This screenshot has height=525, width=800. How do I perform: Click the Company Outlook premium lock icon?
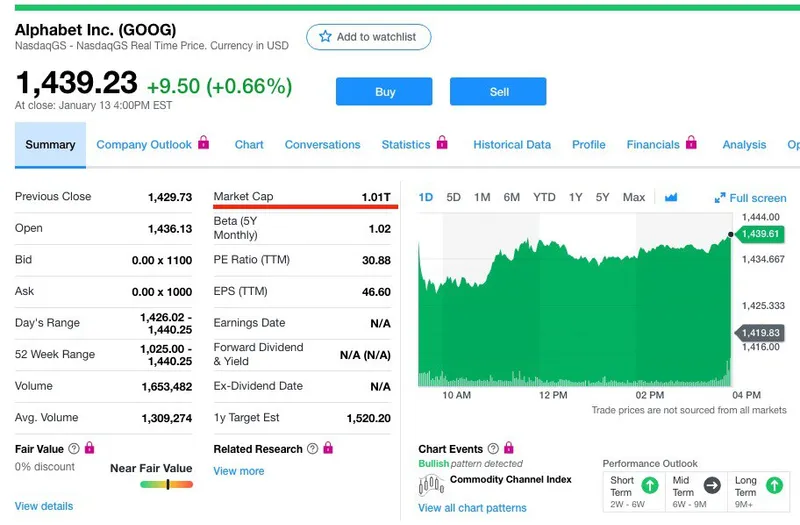pyautogui.click(x=204, y=143)
